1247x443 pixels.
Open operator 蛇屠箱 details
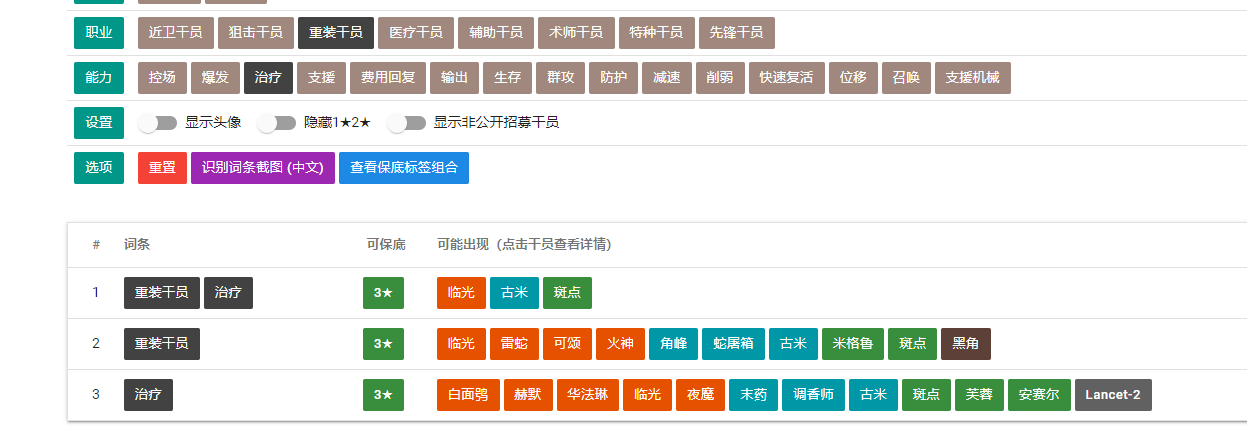click(734, 344)
